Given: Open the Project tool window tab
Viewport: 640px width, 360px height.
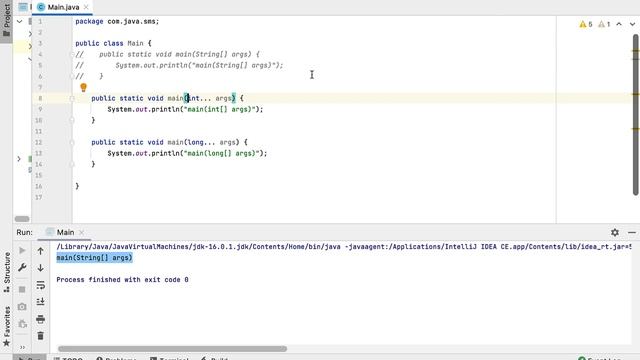Looking at the screenshot, I should (6, 20).
